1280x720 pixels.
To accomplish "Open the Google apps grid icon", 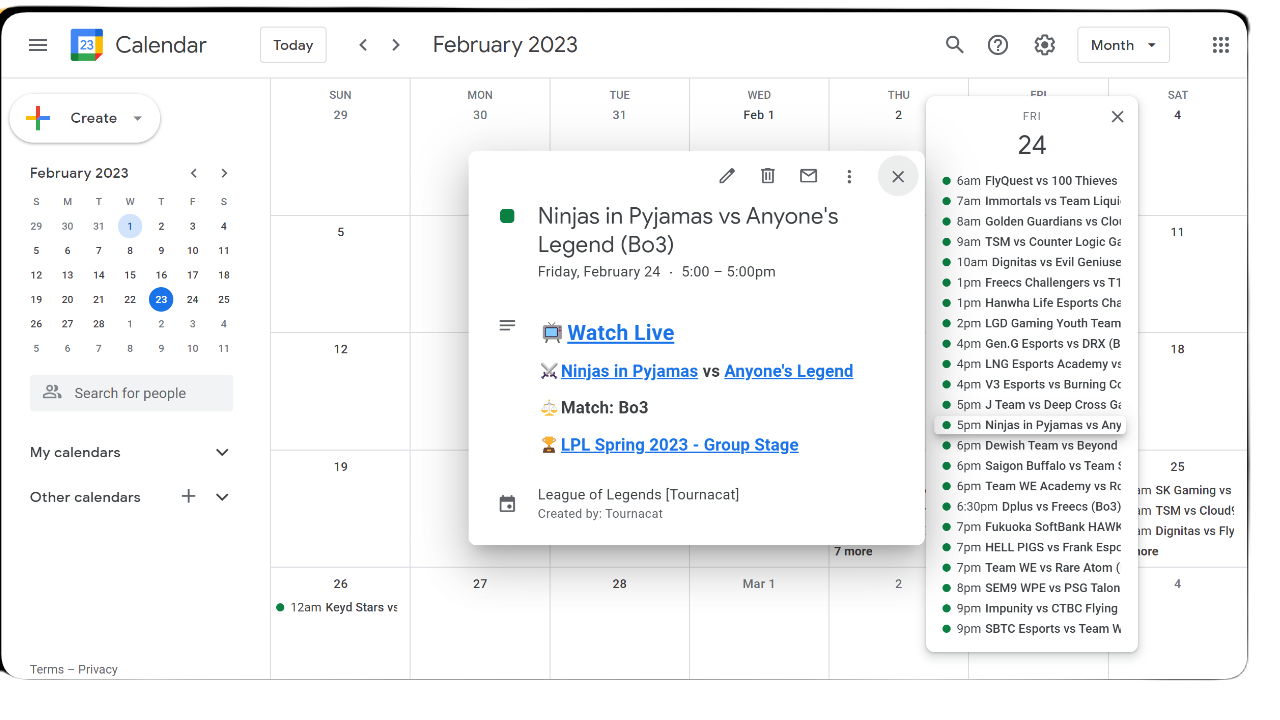I will (x=1220, y=44).
